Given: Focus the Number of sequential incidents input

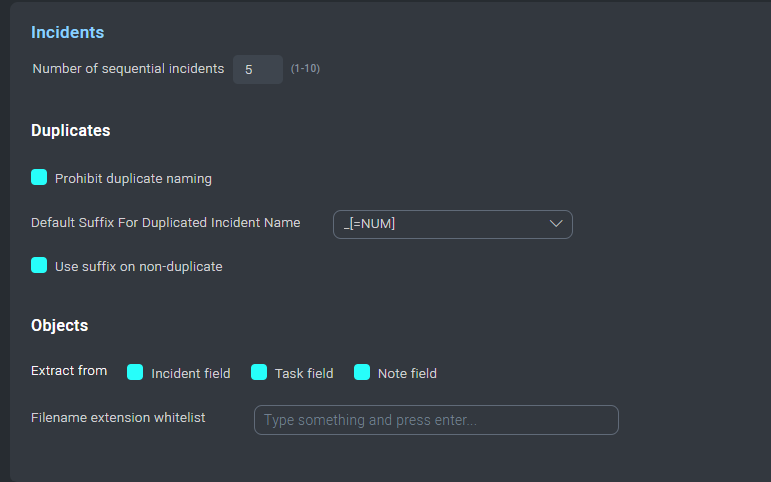Looking at the screenshot, I should coord(258,69).
